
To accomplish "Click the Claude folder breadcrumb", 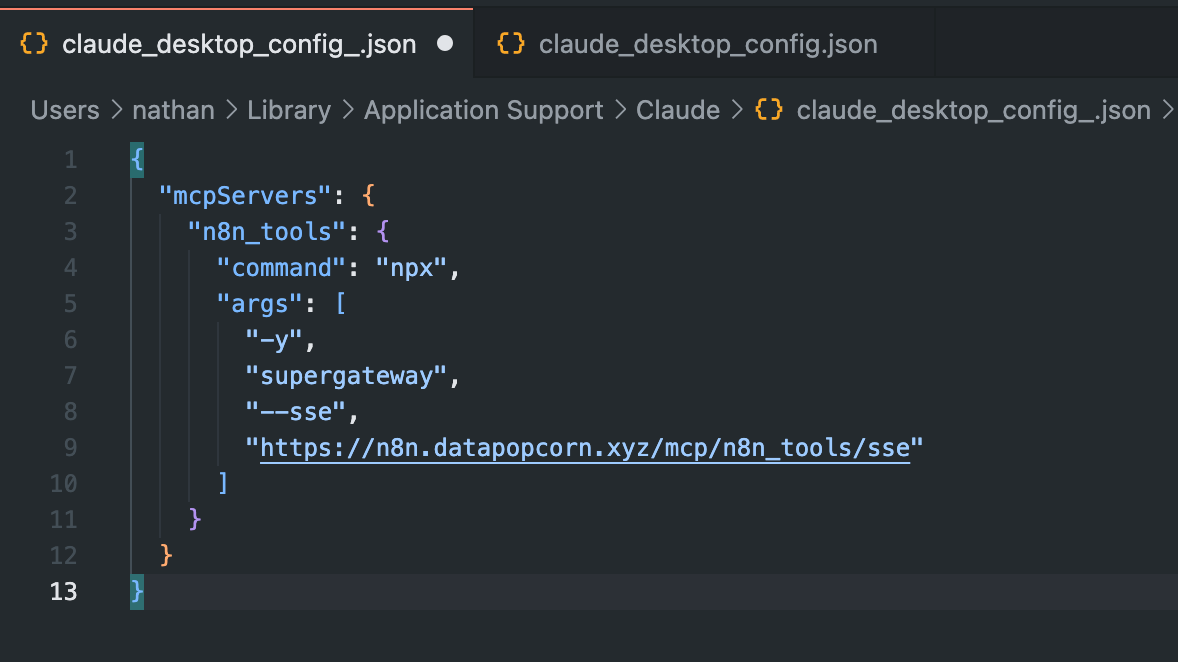I will pos(678,110).
